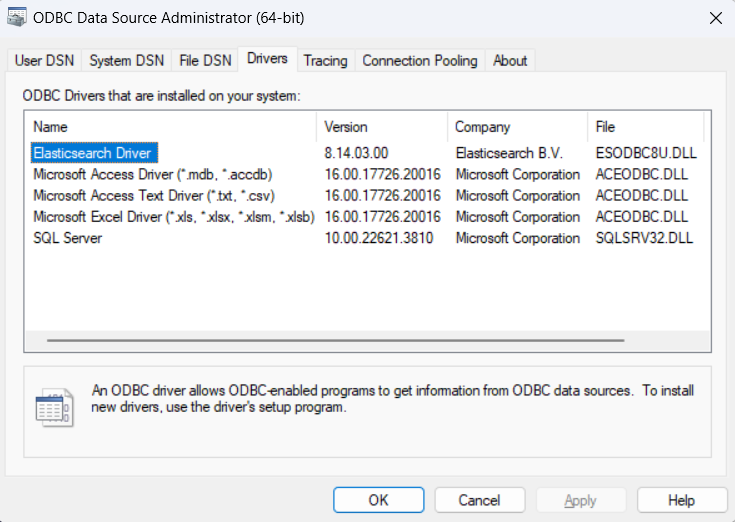Click the SQLSRV32.DLL file cell
Viewport: 735px width, 522px height.
click(644, 238)
